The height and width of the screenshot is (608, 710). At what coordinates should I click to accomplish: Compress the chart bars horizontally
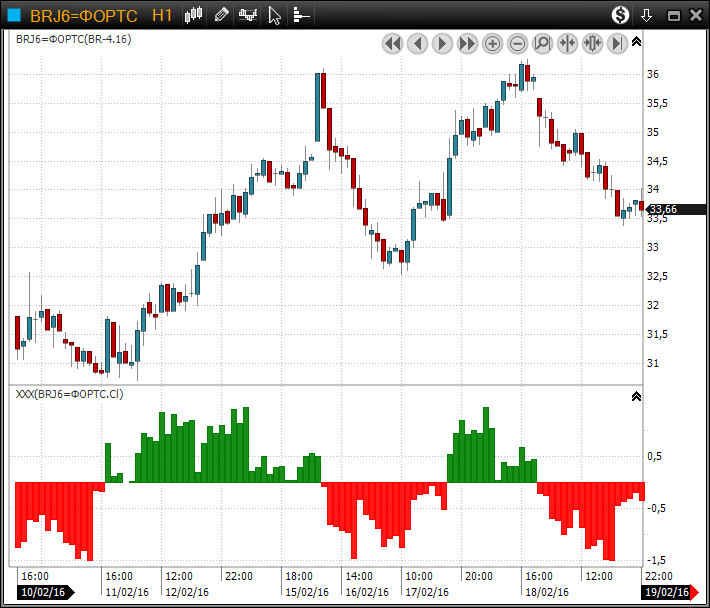[567, 43]
